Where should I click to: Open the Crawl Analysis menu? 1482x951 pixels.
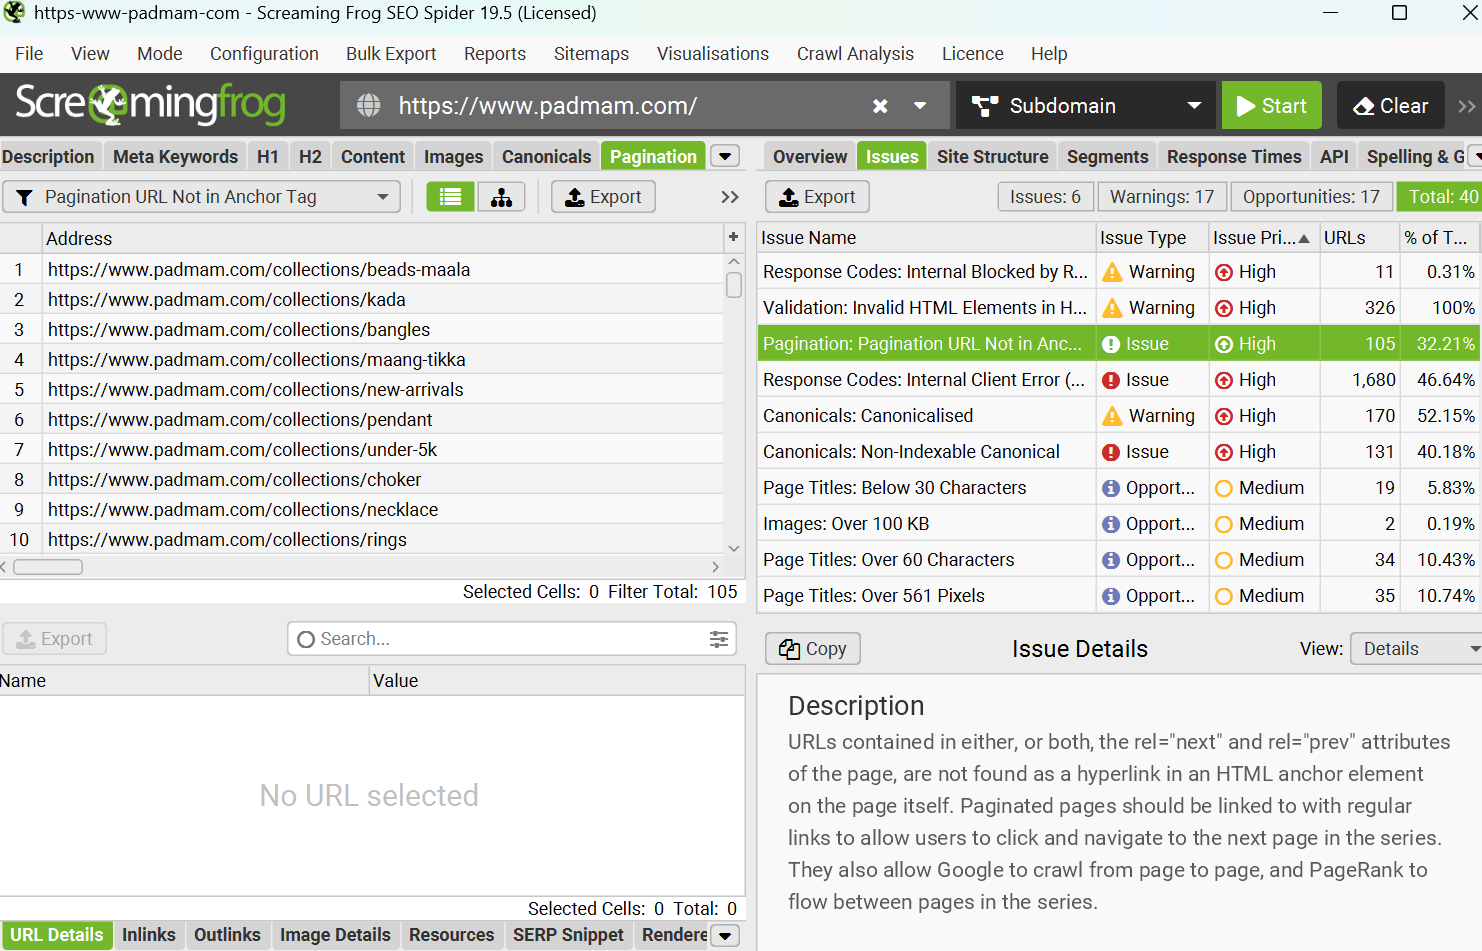(x=854, y=54)
